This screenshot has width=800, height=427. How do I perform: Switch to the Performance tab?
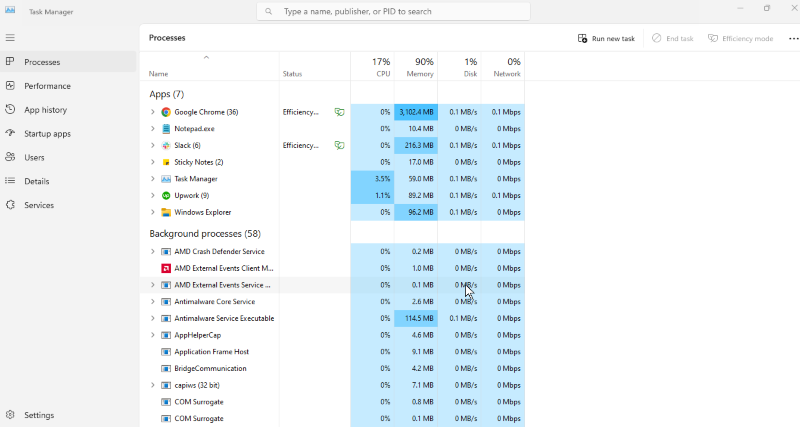(47, 86)
